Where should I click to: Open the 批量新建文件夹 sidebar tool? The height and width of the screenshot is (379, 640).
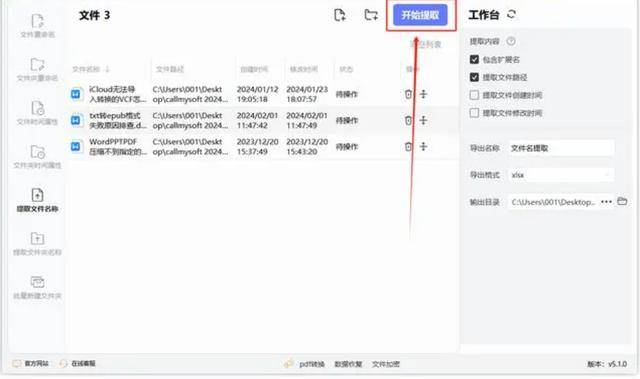(x=37, y=288)
